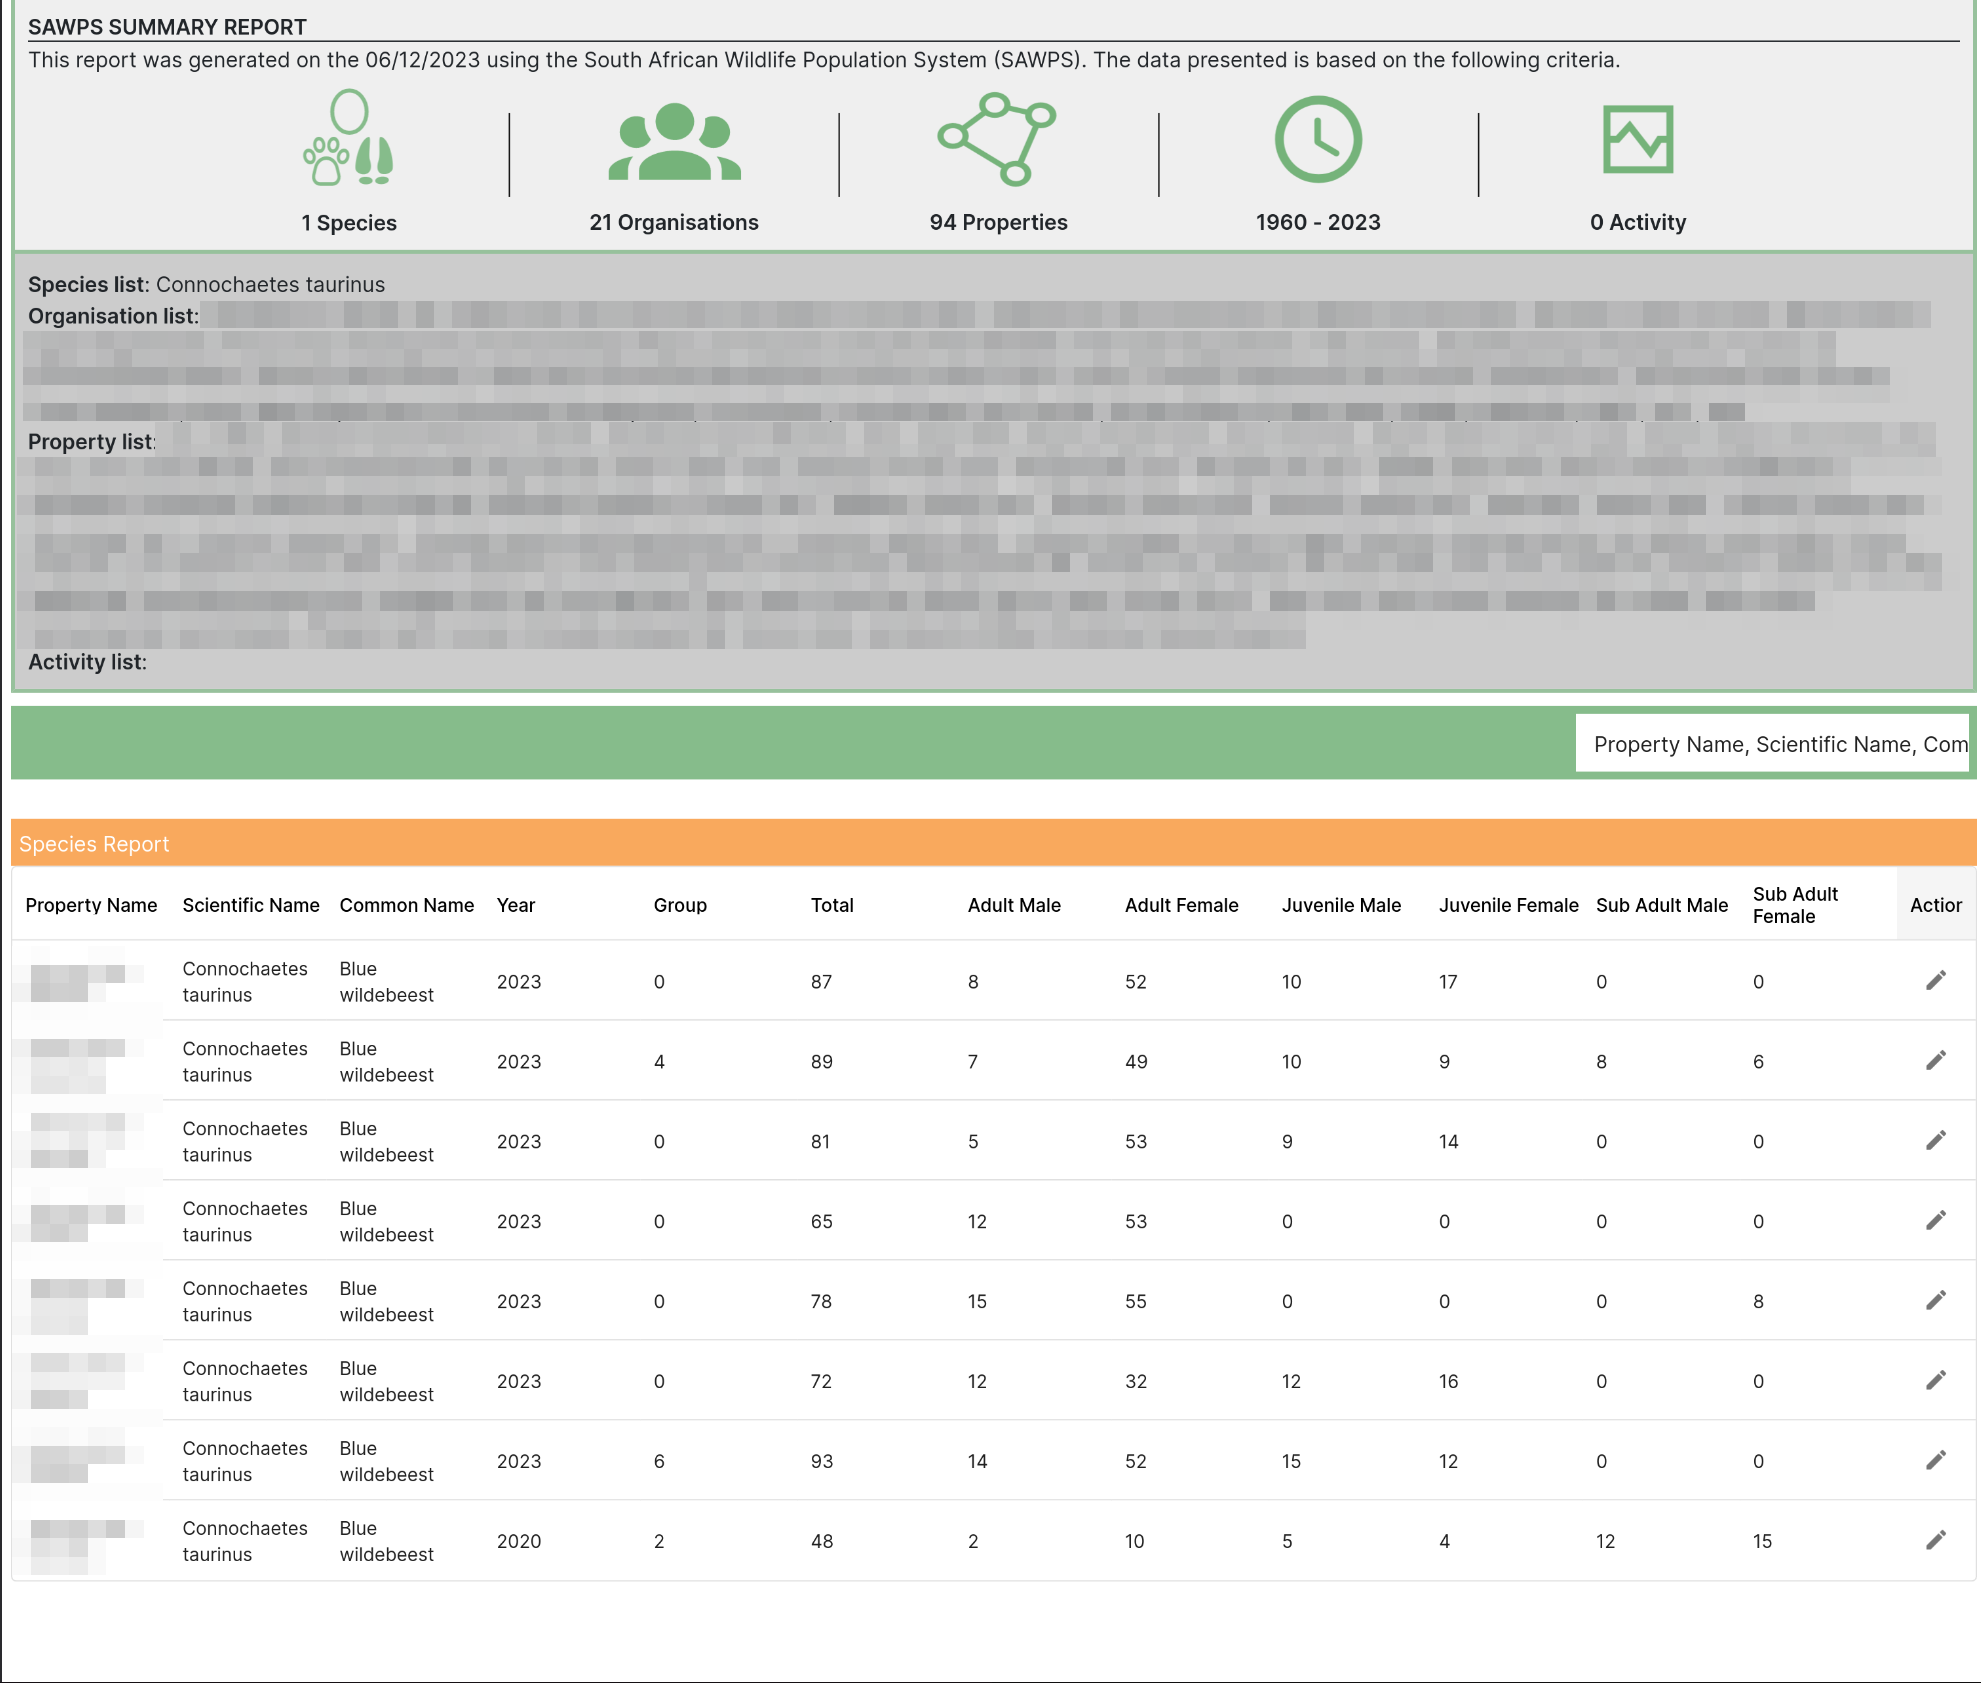
Task: Edit the row with total 78
Action: pos(1936,1301)
